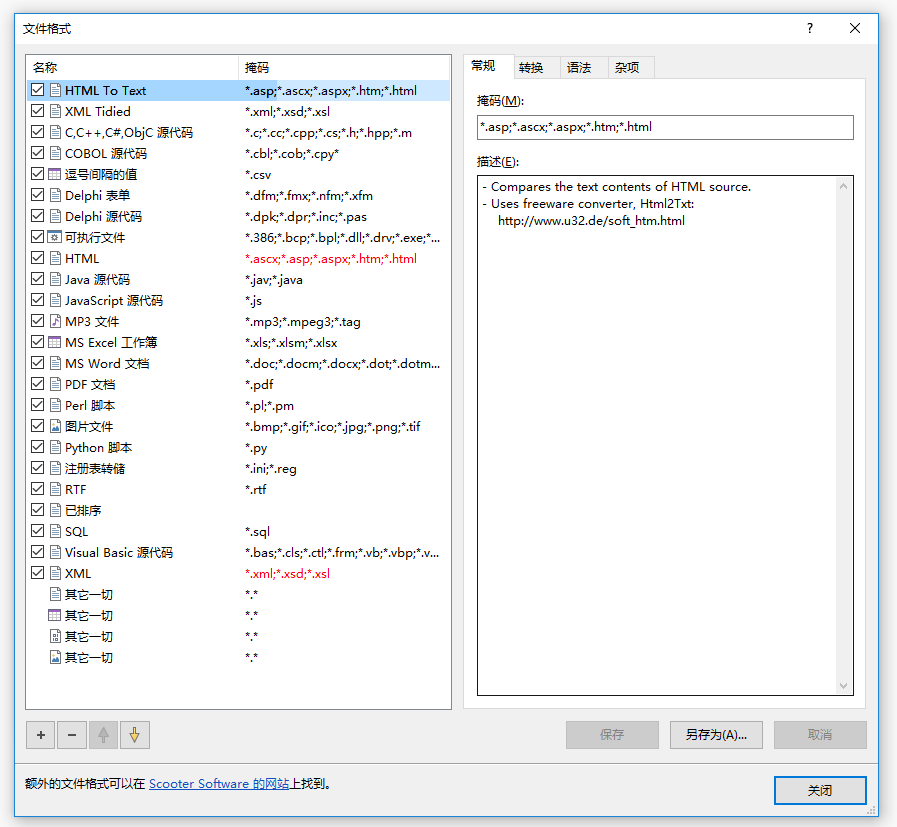Disable the SQL format checkbox
This screenshot has width=897, height=827.
pos(38,531)
